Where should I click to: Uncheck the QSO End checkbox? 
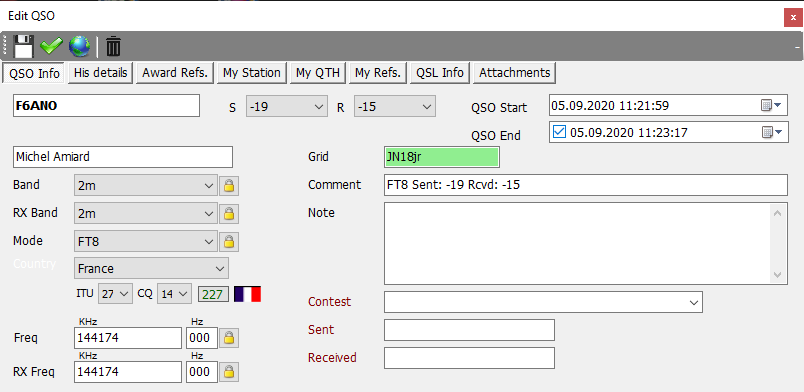[559, 132]
